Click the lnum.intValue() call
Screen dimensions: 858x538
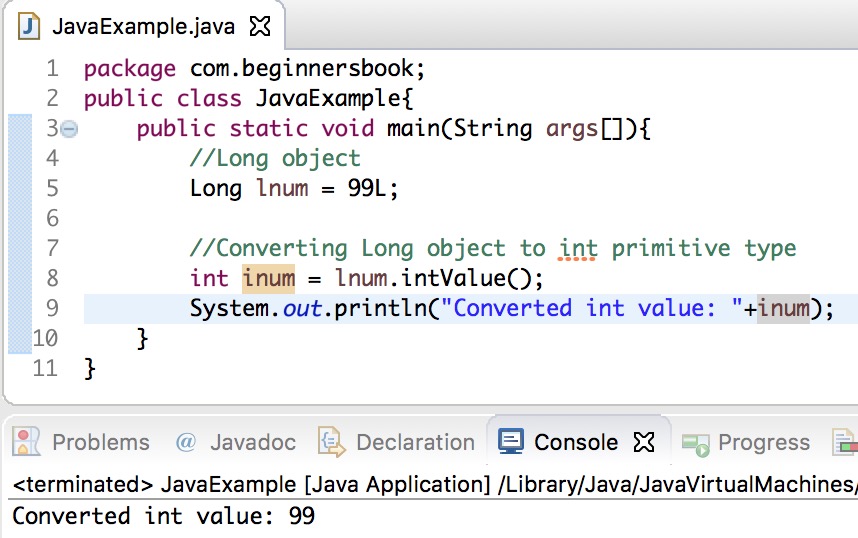tap(433, 278)
